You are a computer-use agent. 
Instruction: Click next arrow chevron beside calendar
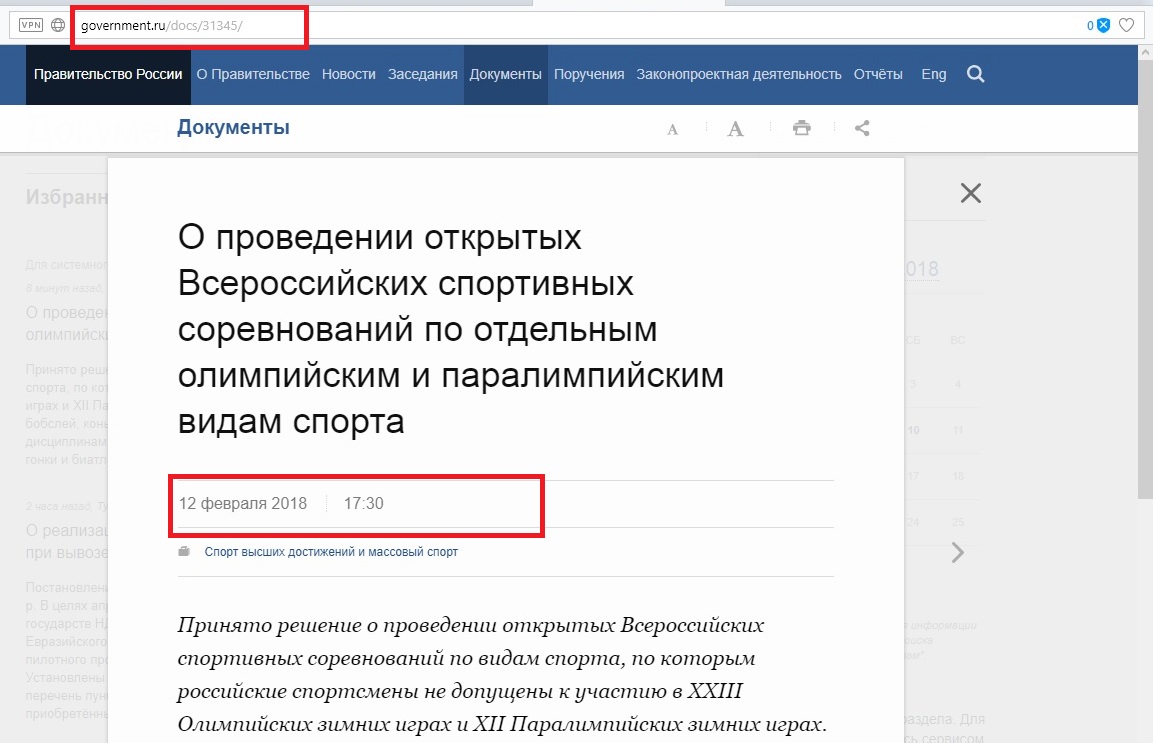[x=957, y=552]
